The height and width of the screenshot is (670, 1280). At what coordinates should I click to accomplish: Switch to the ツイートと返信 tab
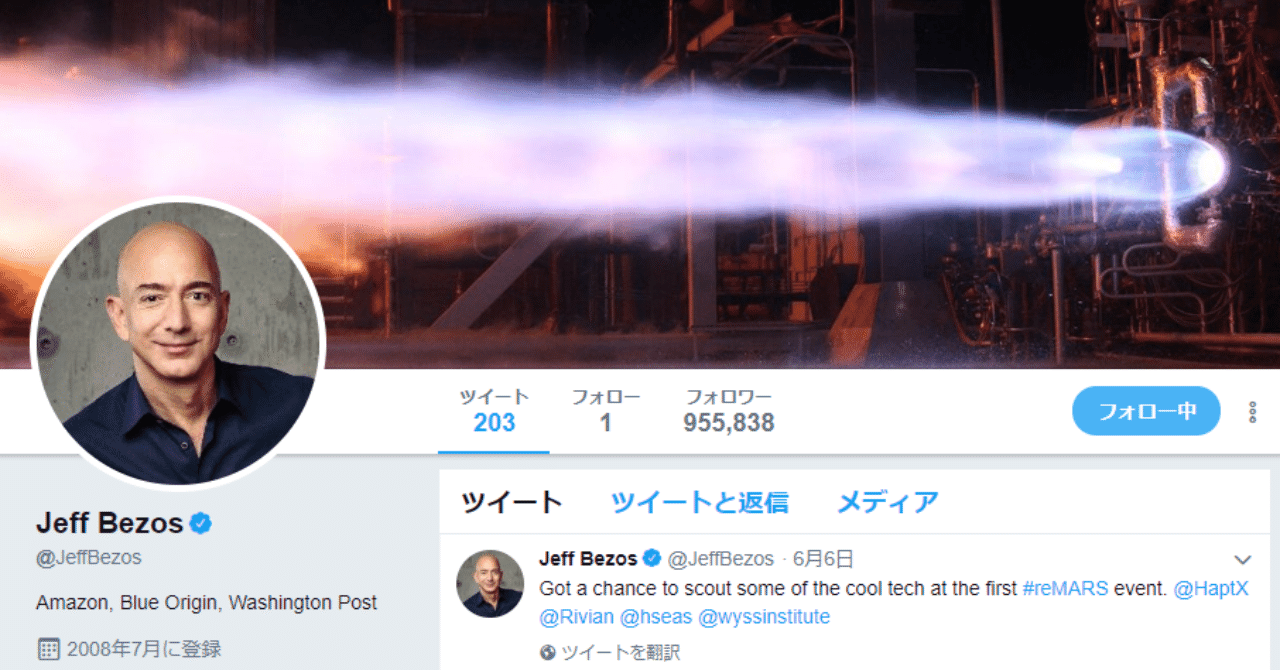699,502
